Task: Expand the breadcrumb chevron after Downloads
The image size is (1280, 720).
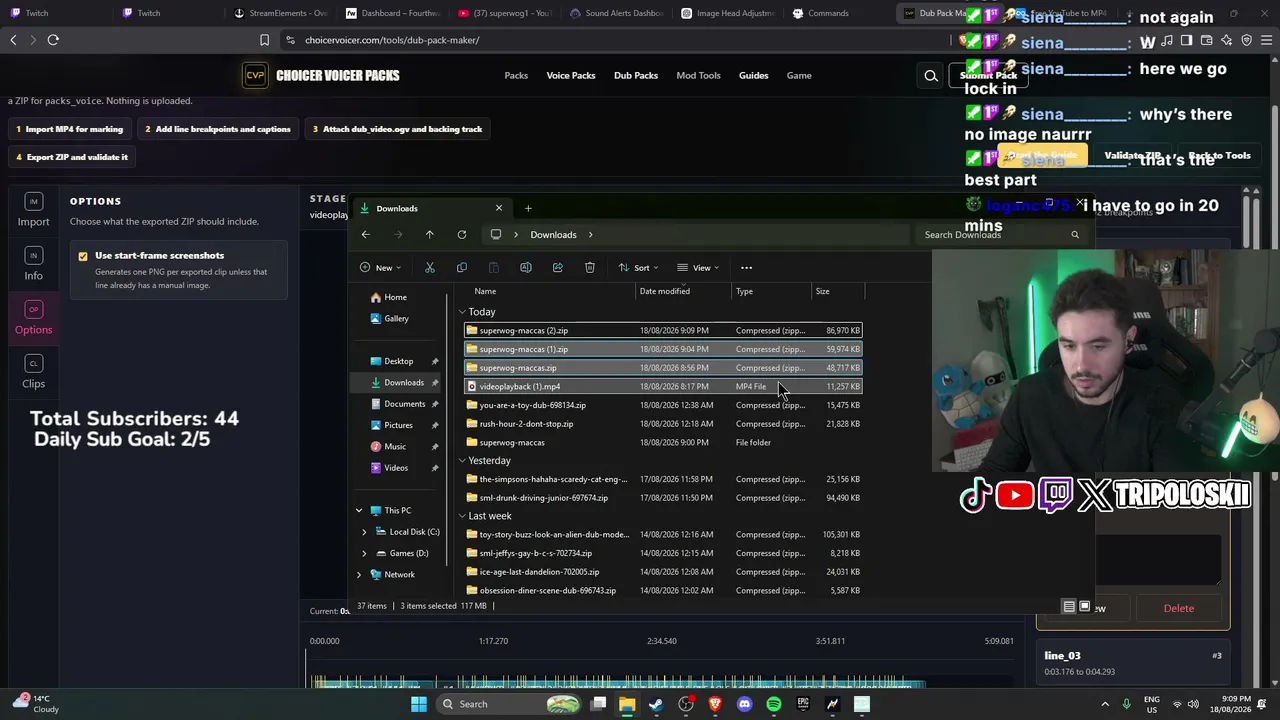Action: click(x=590, y=235)
